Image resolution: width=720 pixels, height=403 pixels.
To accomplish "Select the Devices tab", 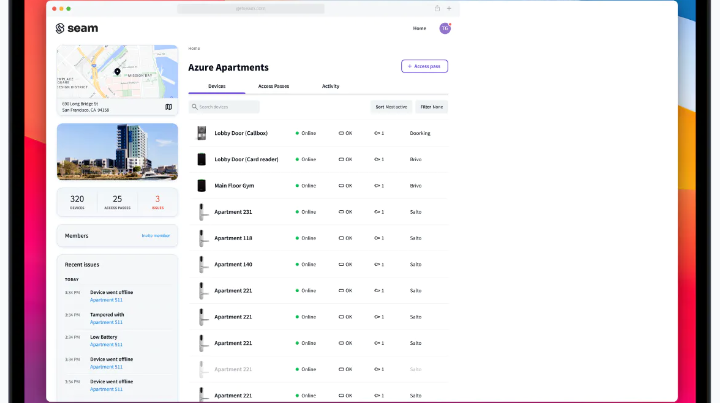I will tap(216, 87).
